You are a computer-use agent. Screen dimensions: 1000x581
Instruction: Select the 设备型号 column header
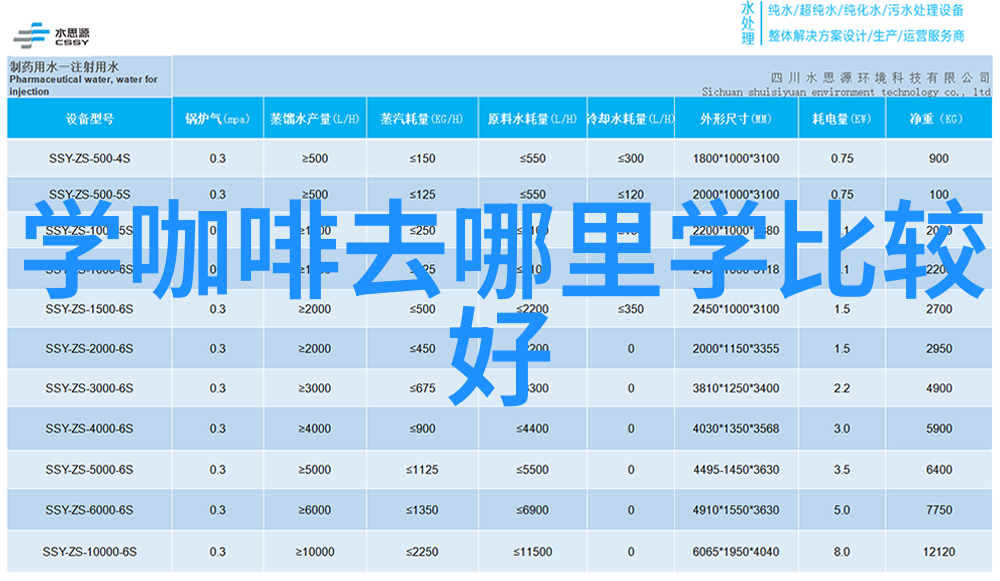tap(89, 119)
